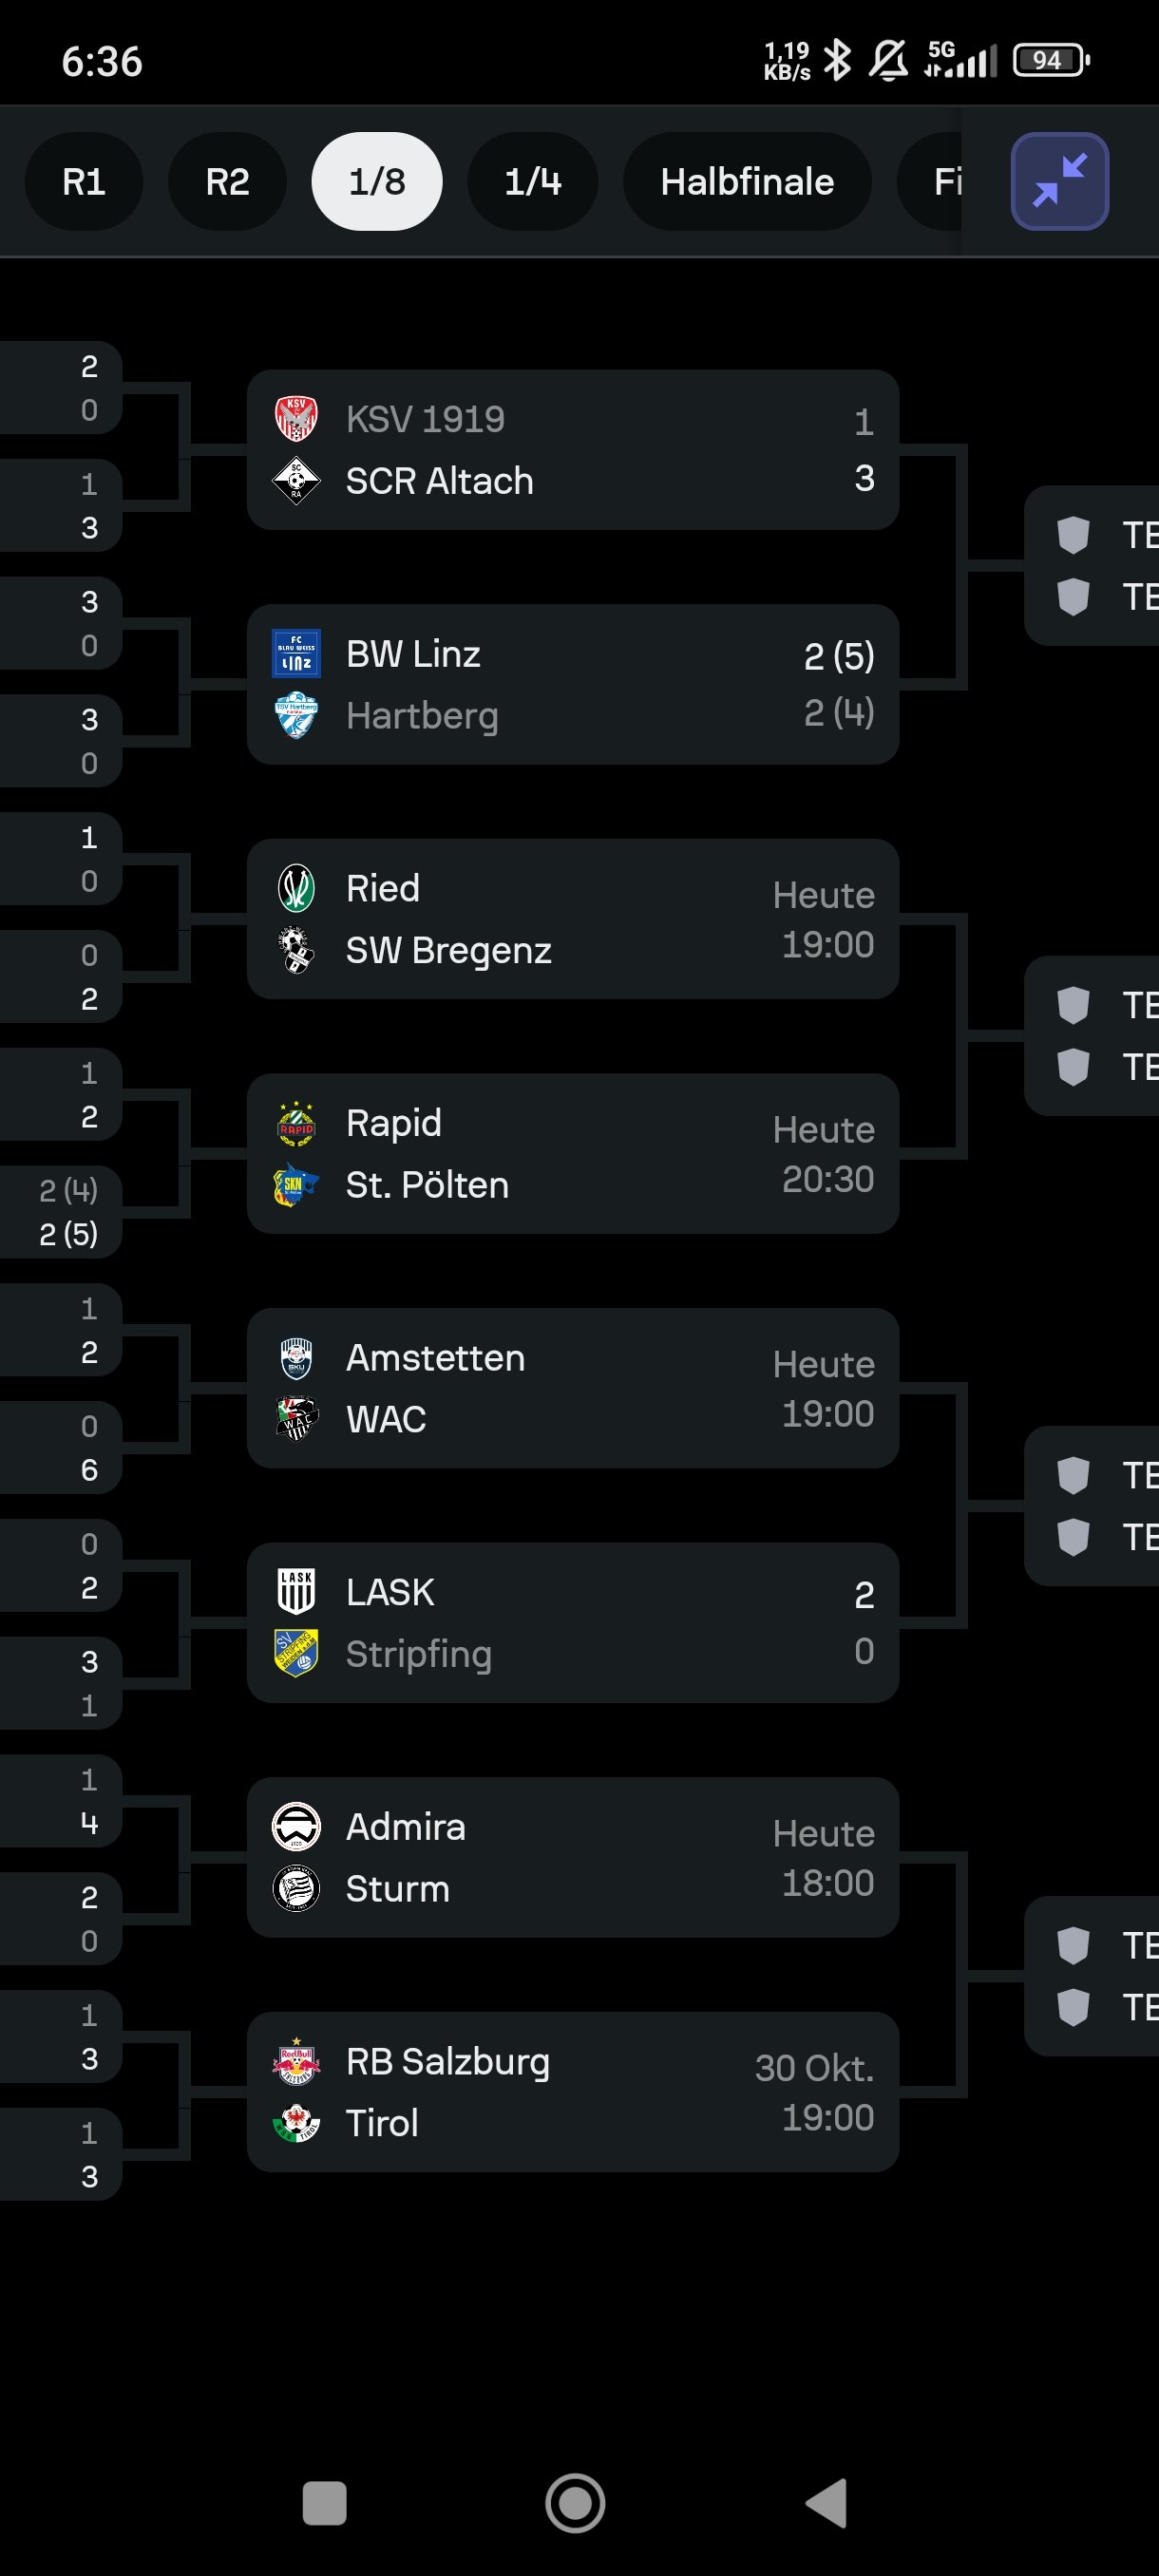Open the LASK vs Stripfing result
The width and height of the screenshot is (1159, 2576).
572,1622
